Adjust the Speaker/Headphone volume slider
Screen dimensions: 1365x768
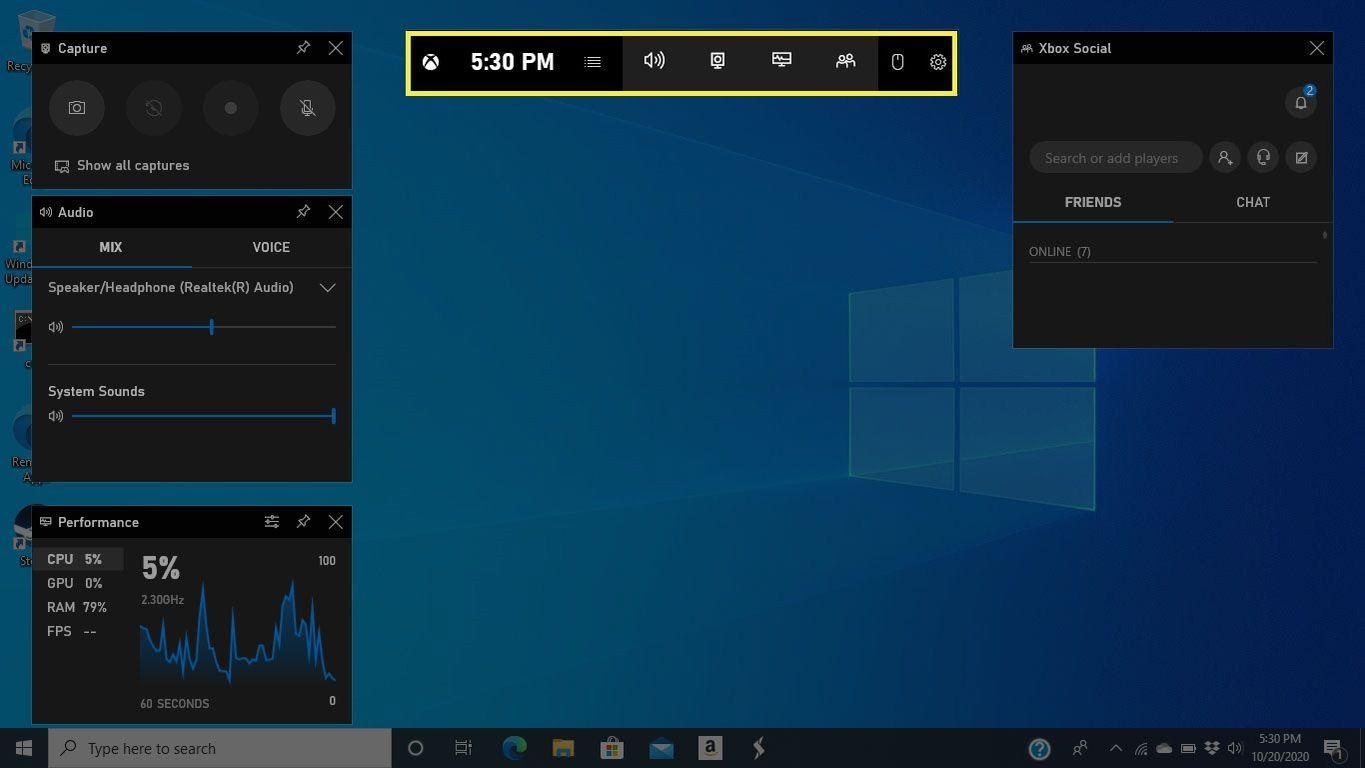211,326
